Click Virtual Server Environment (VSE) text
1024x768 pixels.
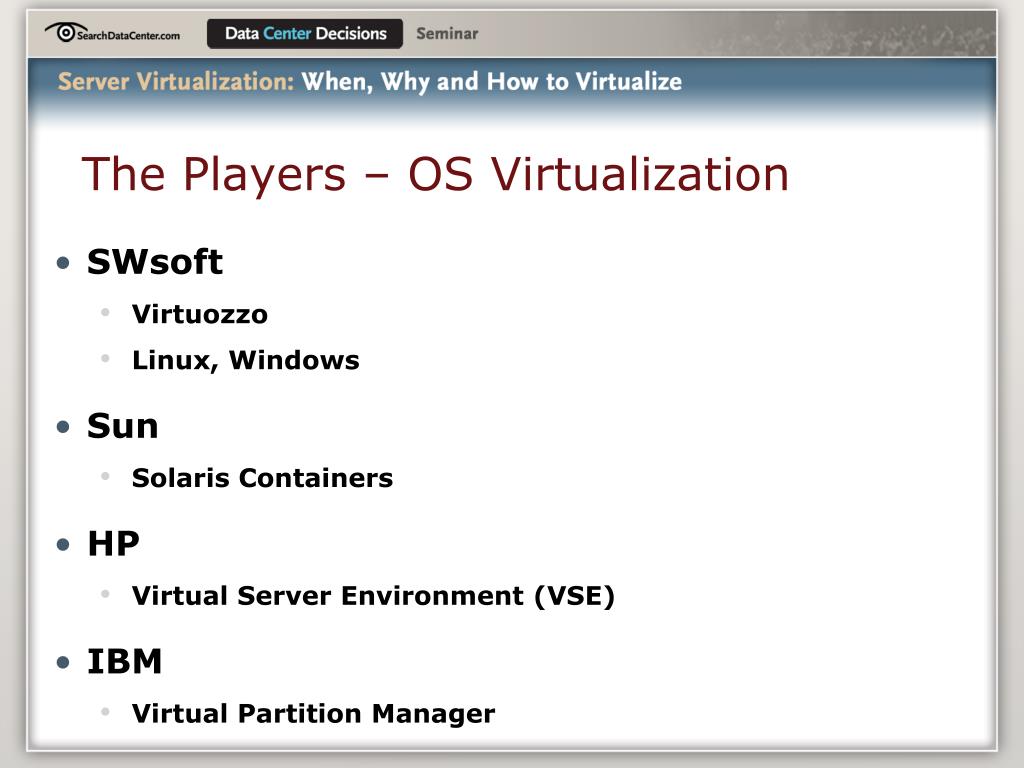pyautogui.click(x=374, y=596)
